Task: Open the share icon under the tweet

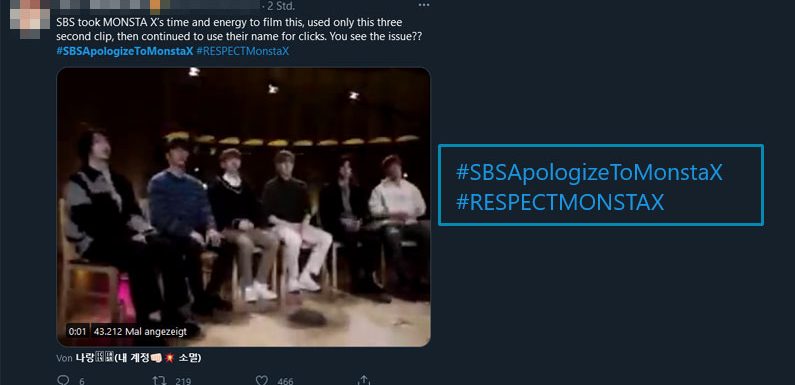Action: click(364, 380)
